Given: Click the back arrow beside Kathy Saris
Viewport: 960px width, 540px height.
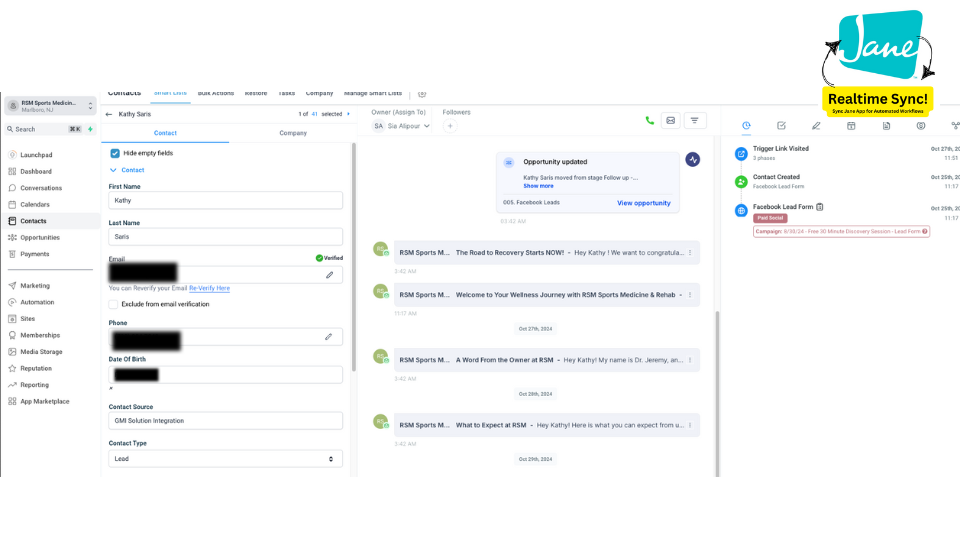Looking at the screenshot, I should 109,114.
